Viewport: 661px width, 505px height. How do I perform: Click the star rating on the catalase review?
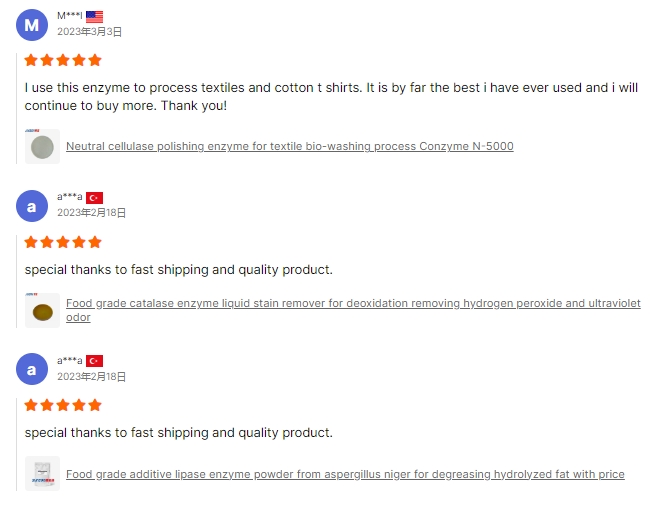(x=63, y=242)
